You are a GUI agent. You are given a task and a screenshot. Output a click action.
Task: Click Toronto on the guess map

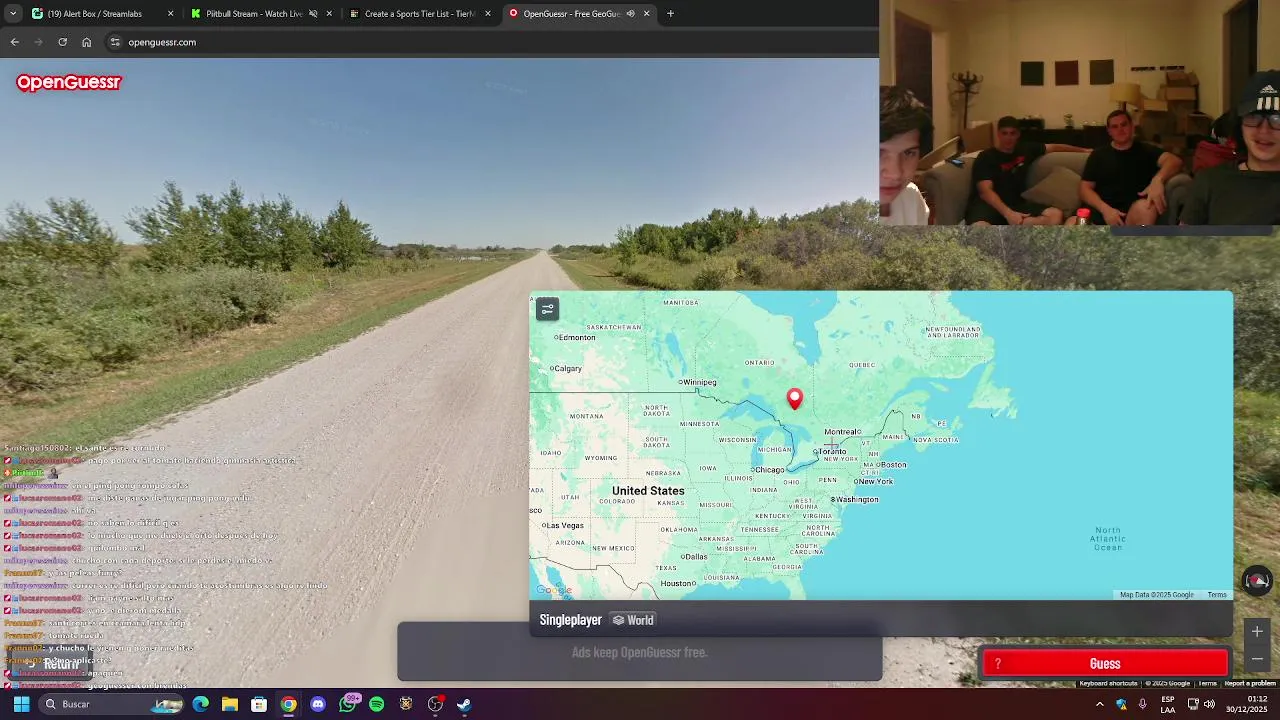coord(832,452)
